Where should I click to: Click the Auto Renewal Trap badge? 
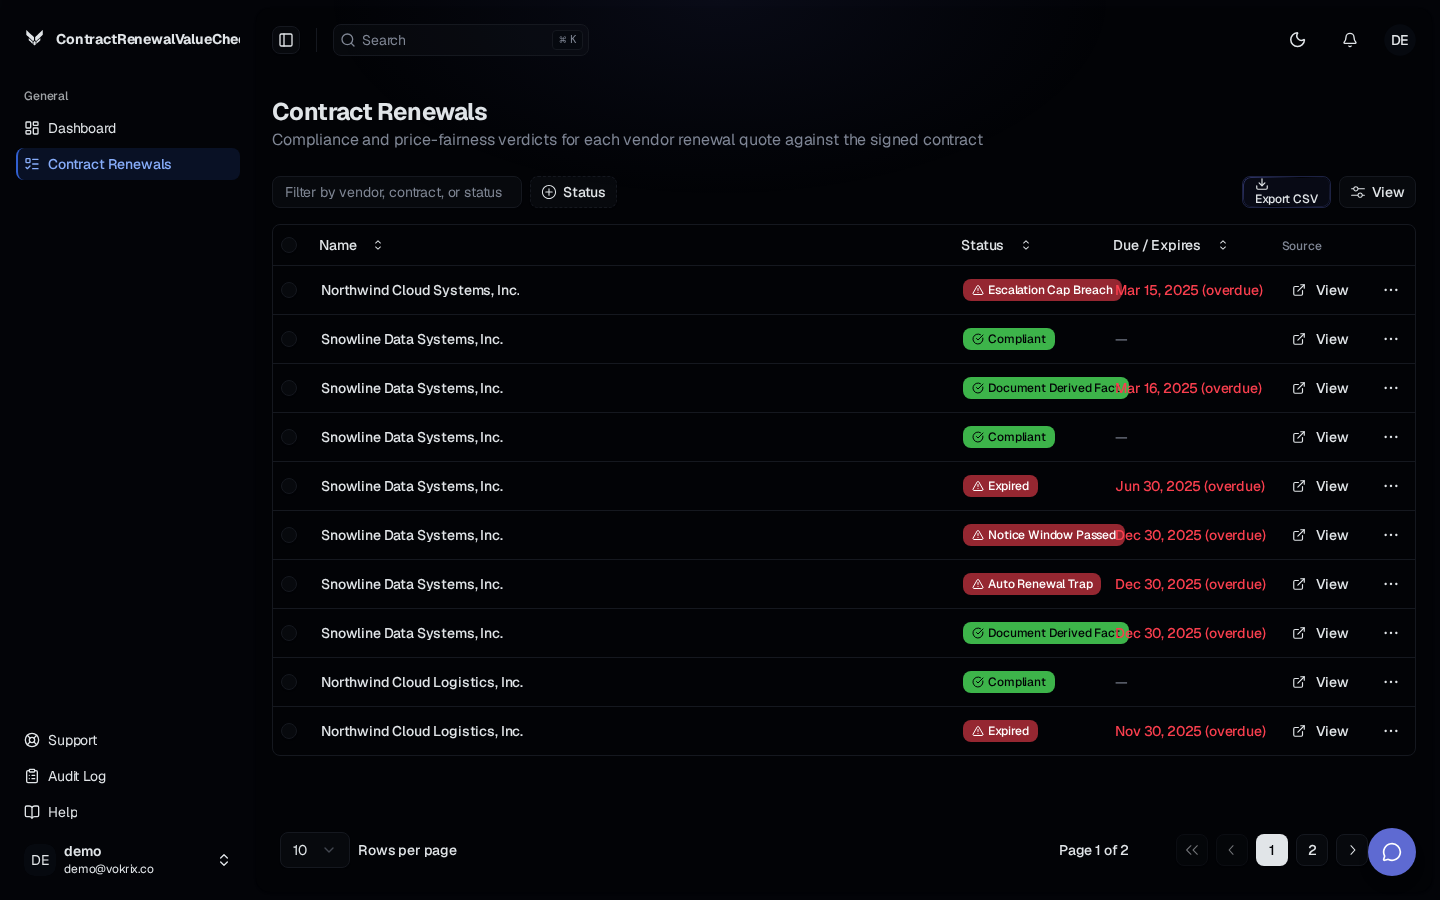tap(1032, 584)
